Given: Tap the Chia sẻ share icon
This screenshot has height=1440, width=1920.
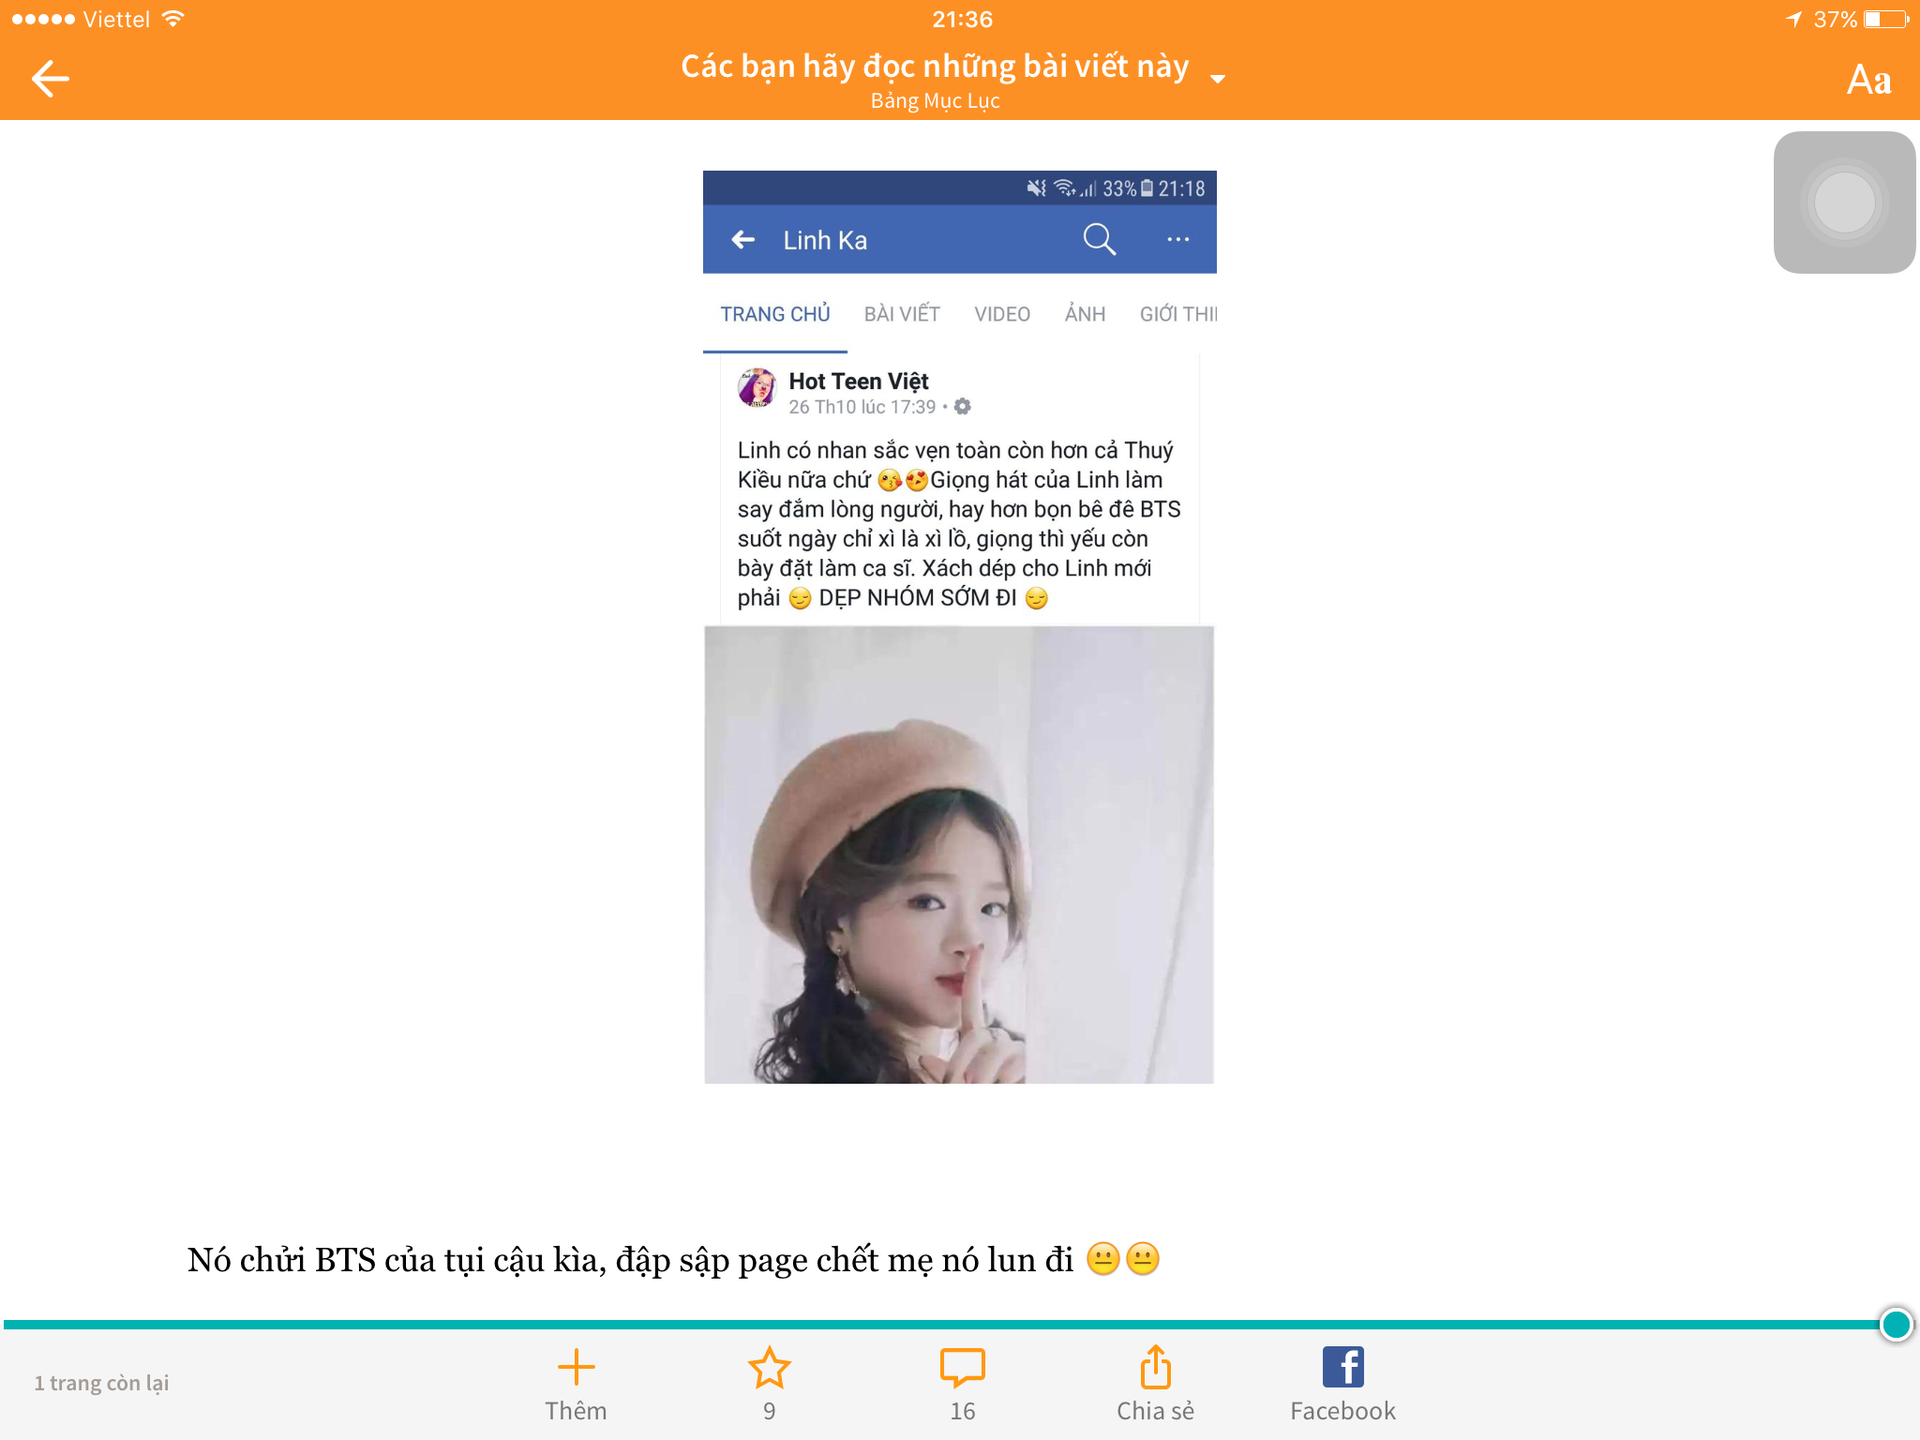Looking at the screenshot, I should click(1155, 1366).
